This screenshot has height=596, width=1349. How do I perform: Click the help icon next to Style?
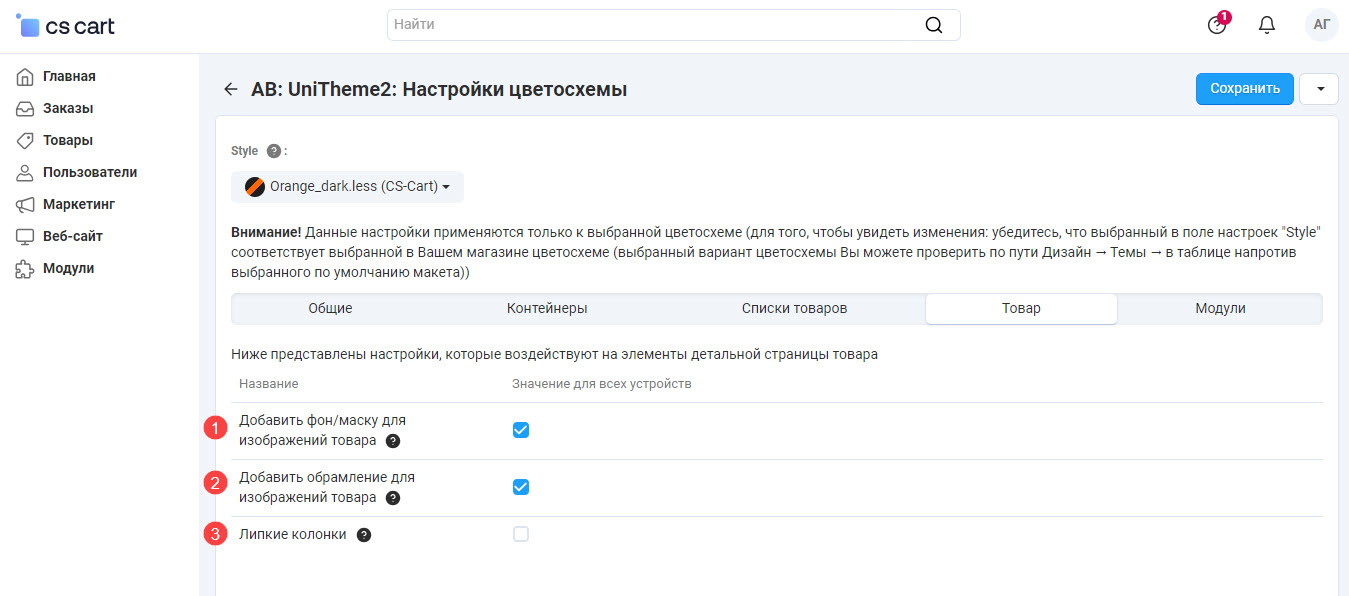click(274, 151)
